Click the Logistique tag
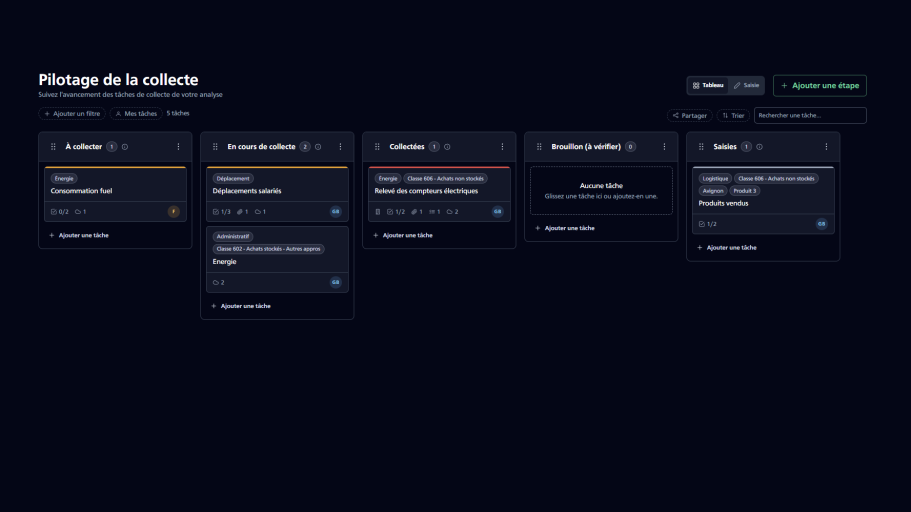Image resolution: width=911 pixels, height=512 pixels. click(715, 179)
